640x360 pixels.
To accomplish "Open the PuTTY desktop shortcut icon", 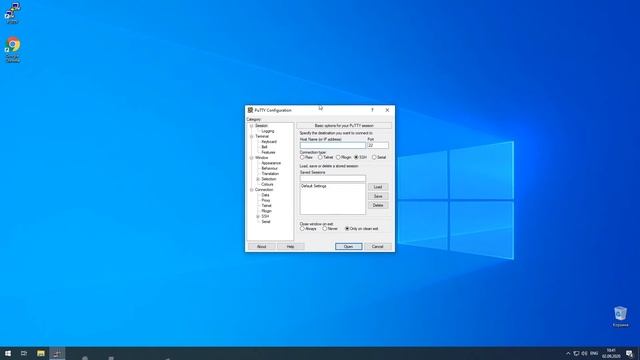I will point(12,13).
